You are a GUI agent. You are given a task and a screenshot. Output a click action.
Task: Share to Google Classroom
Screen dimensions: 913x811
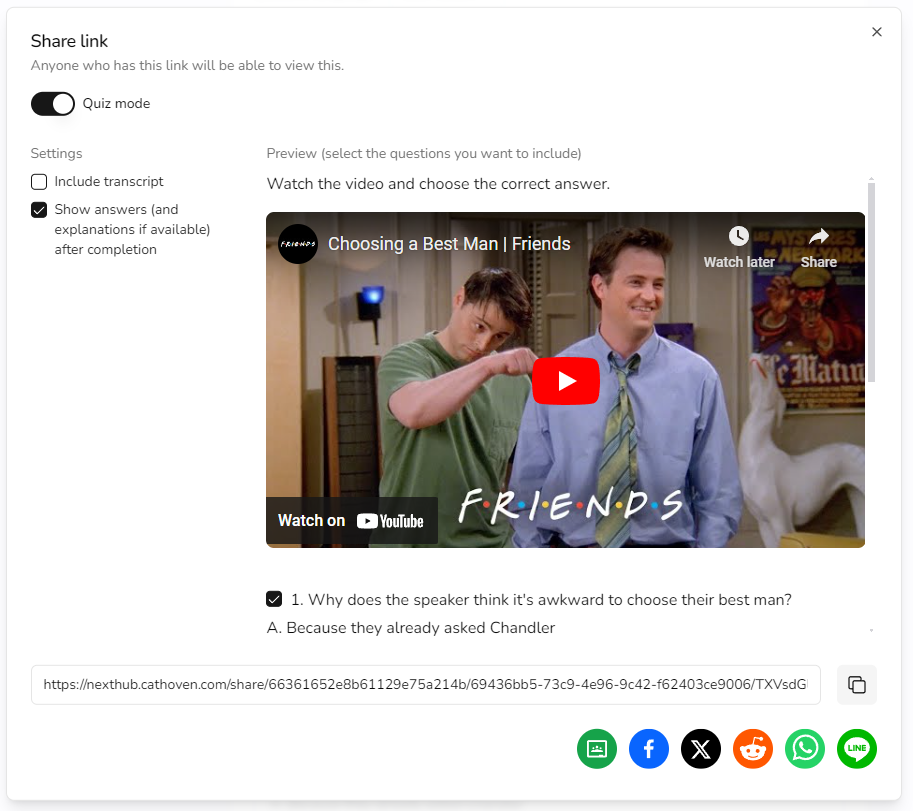[x=597, y=749]
